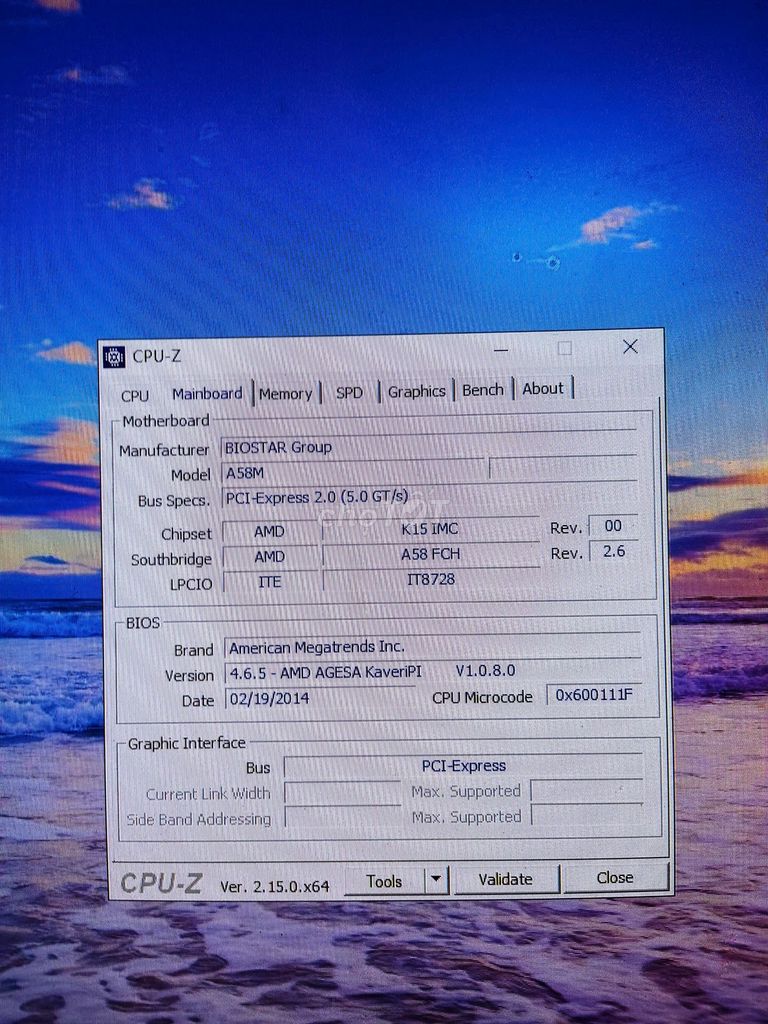Viewport: 768px width, 1024px height.
Task: Click the Model field A58M
Action: 354,472
